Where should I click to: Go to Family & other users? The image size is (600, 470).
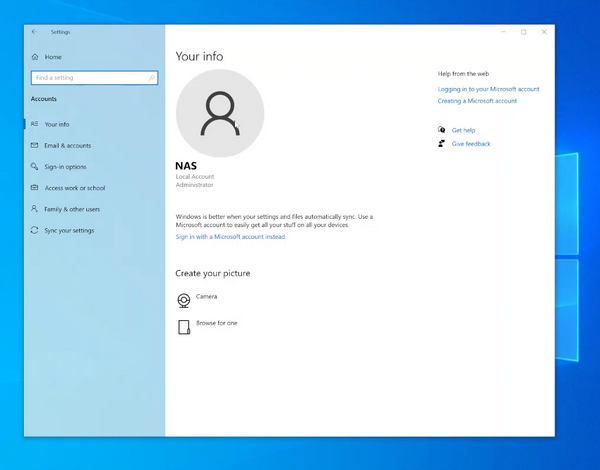[x=72, y=209]
